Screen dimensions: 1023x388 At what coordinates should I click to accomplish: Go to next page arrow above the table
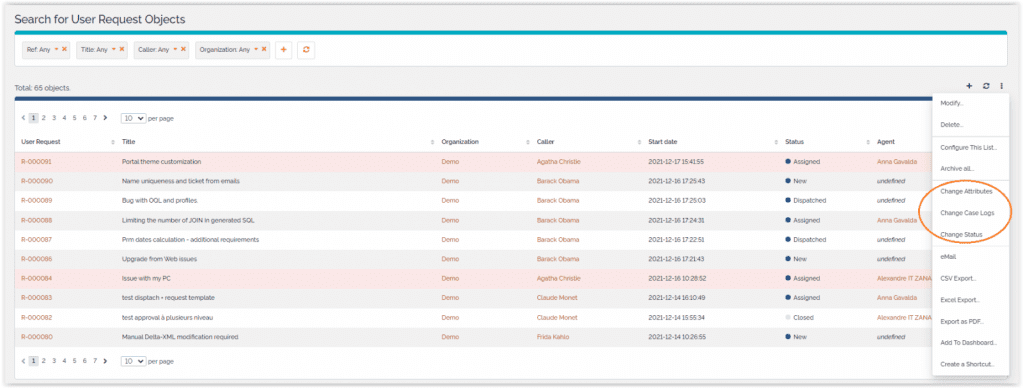tap(106, 118)
